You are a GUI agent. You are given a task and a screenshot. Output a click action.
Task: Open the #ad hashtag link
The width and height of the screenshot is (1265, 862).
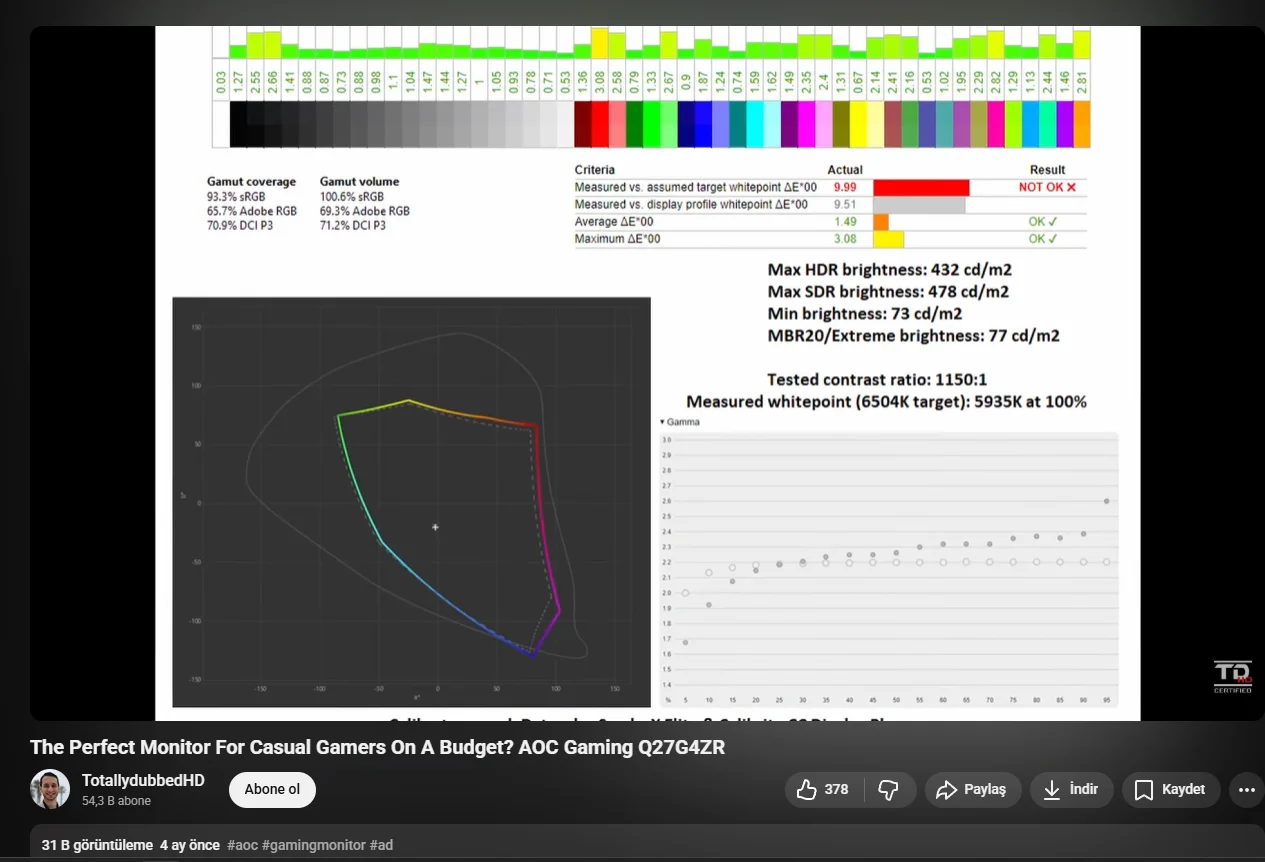(x=381, y=845)
